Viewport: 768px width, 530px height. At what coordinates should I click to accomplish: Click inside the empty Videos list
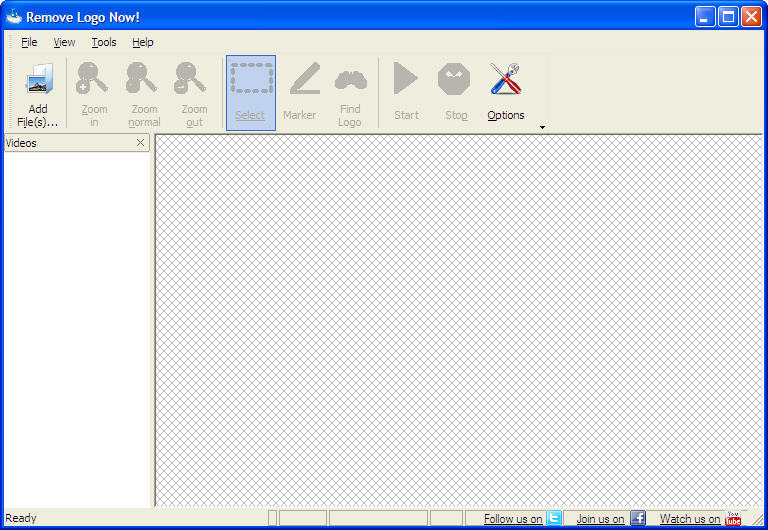pos(77,329)
